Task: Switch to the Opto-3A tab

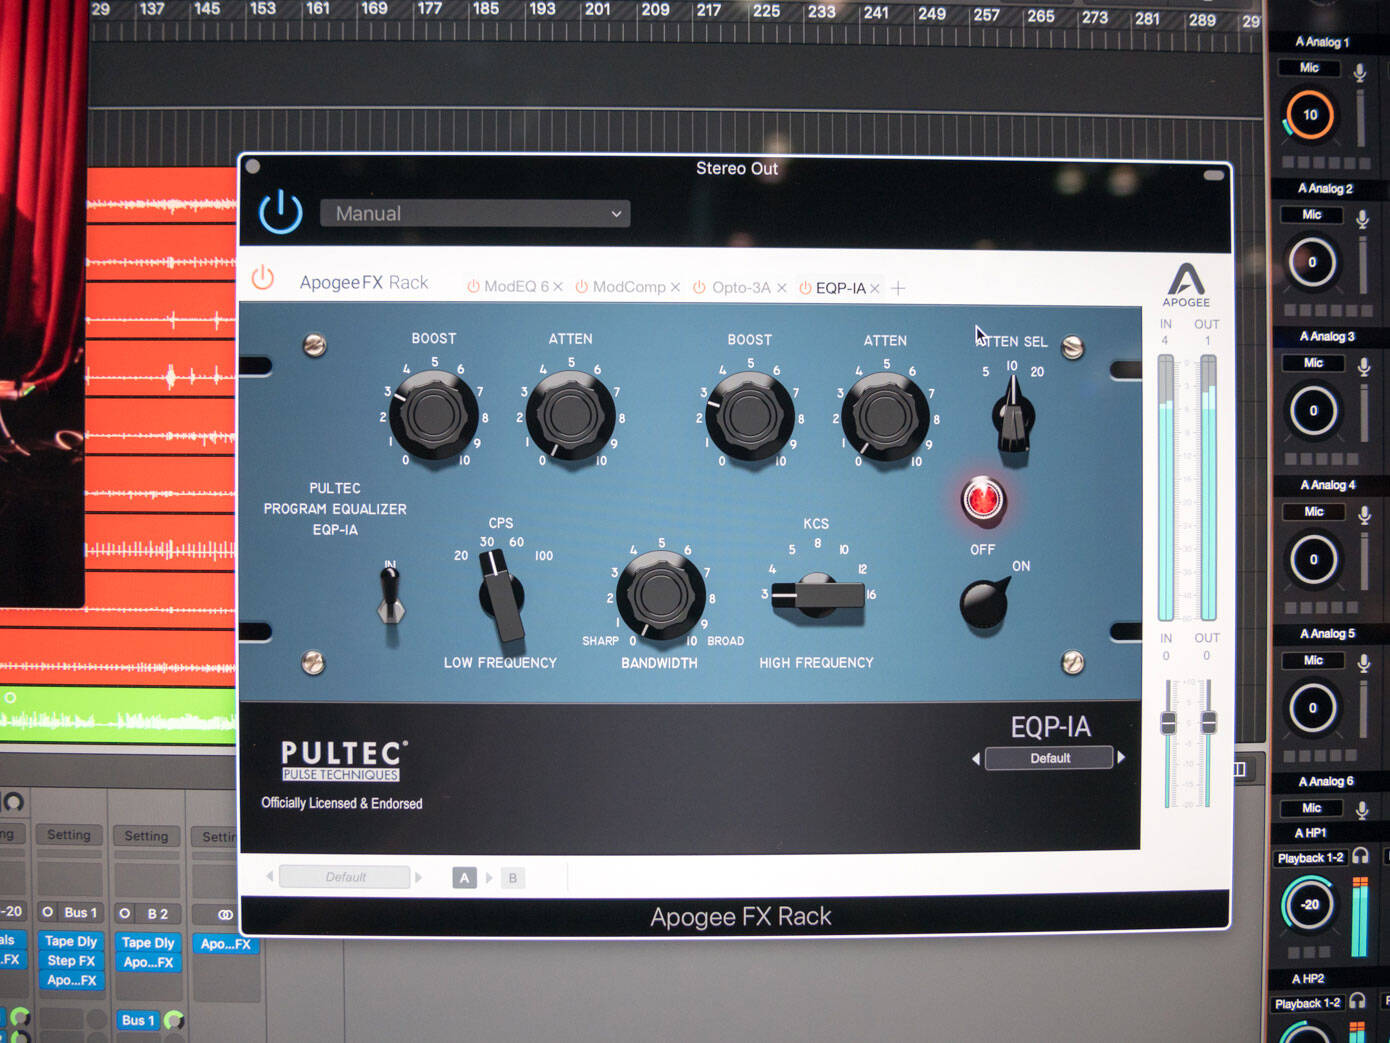Action: point(741,287)
